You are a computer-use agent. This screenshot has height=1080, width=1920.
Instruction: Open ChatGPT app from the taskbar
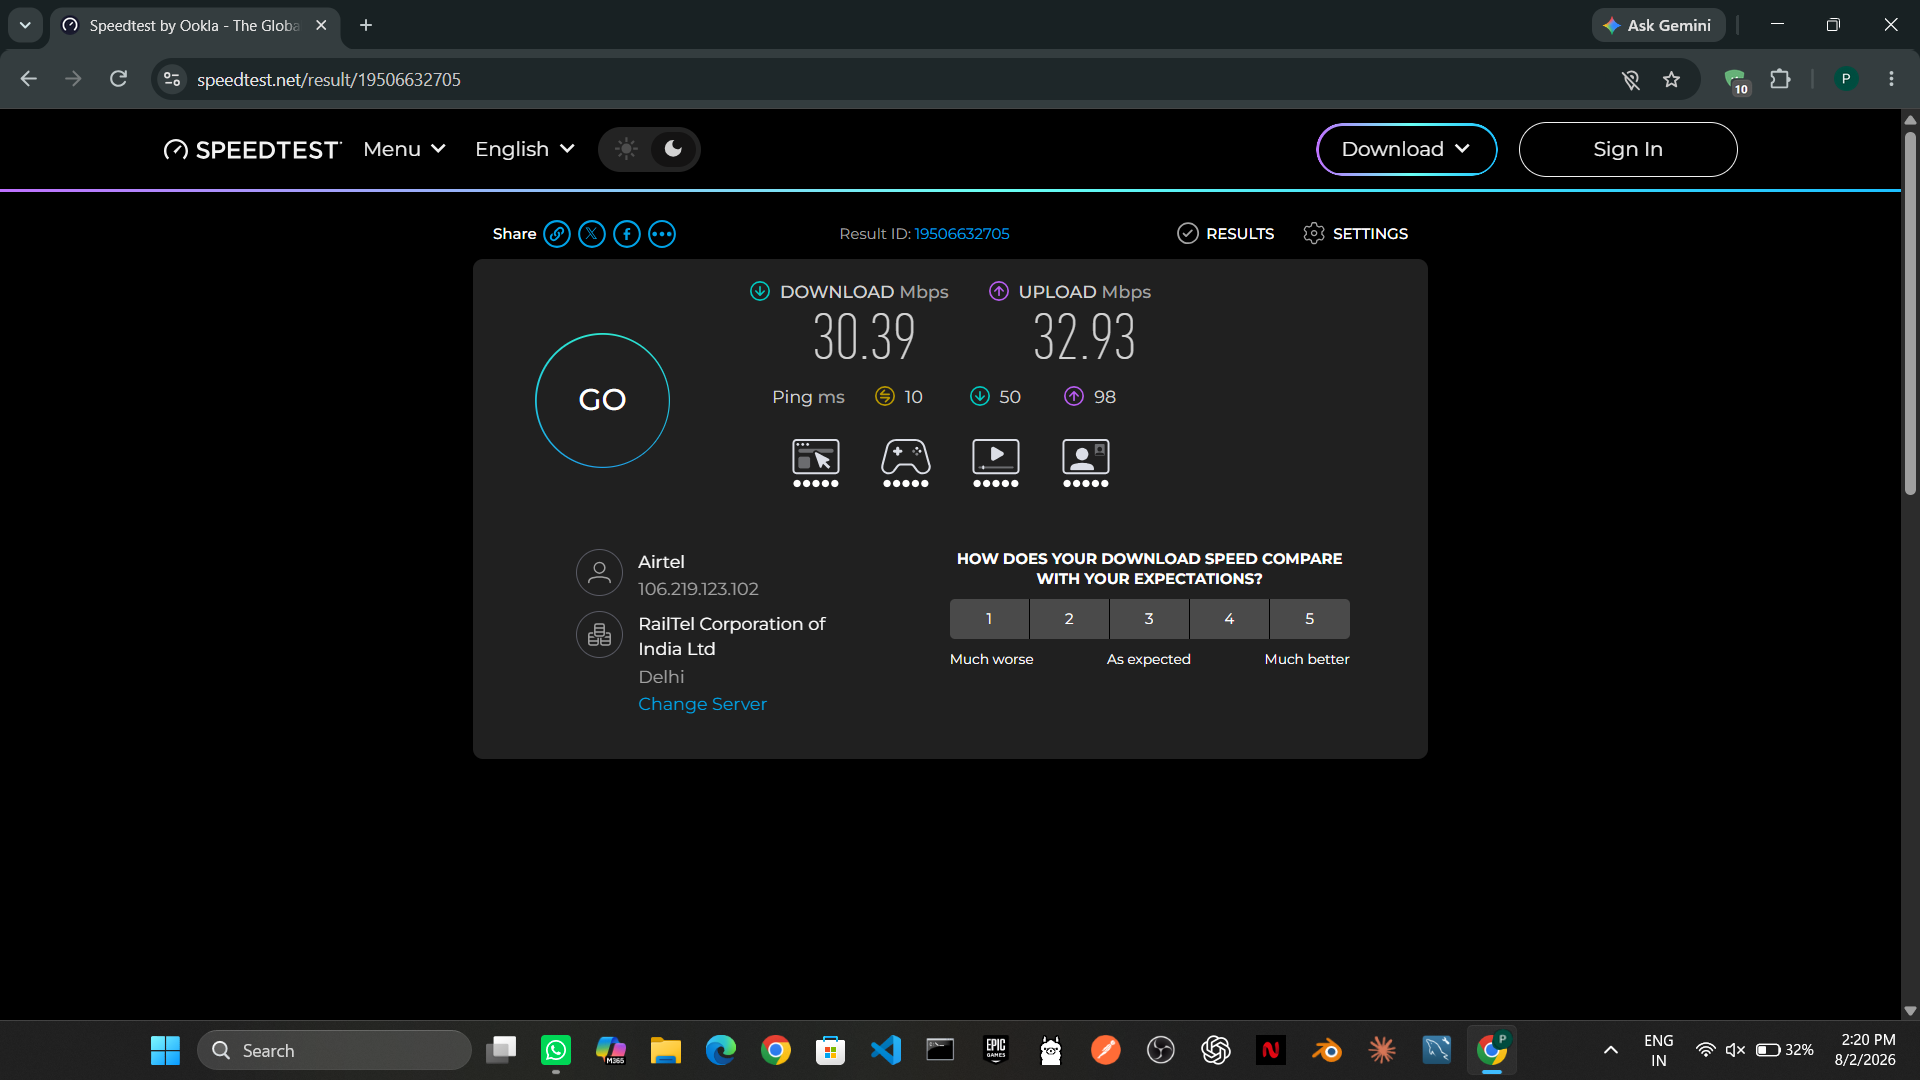(x=1216, y=1050)
